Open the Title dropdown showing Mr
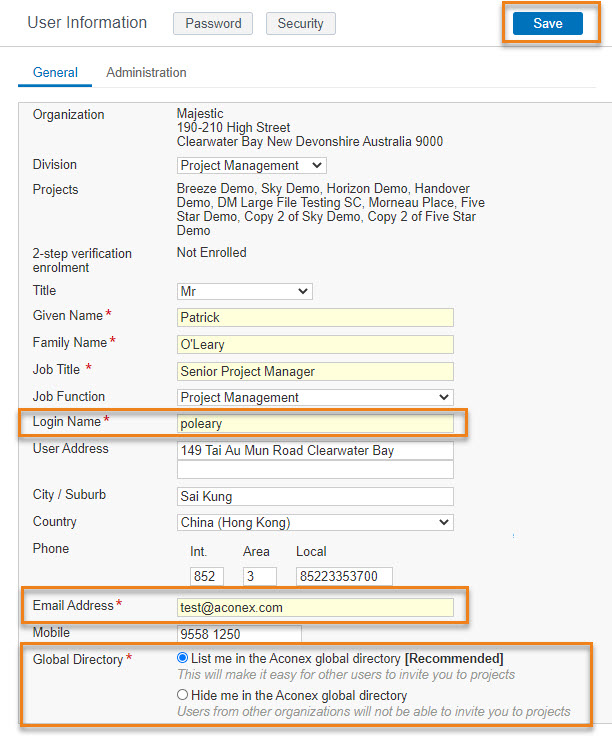 [245, 292]
